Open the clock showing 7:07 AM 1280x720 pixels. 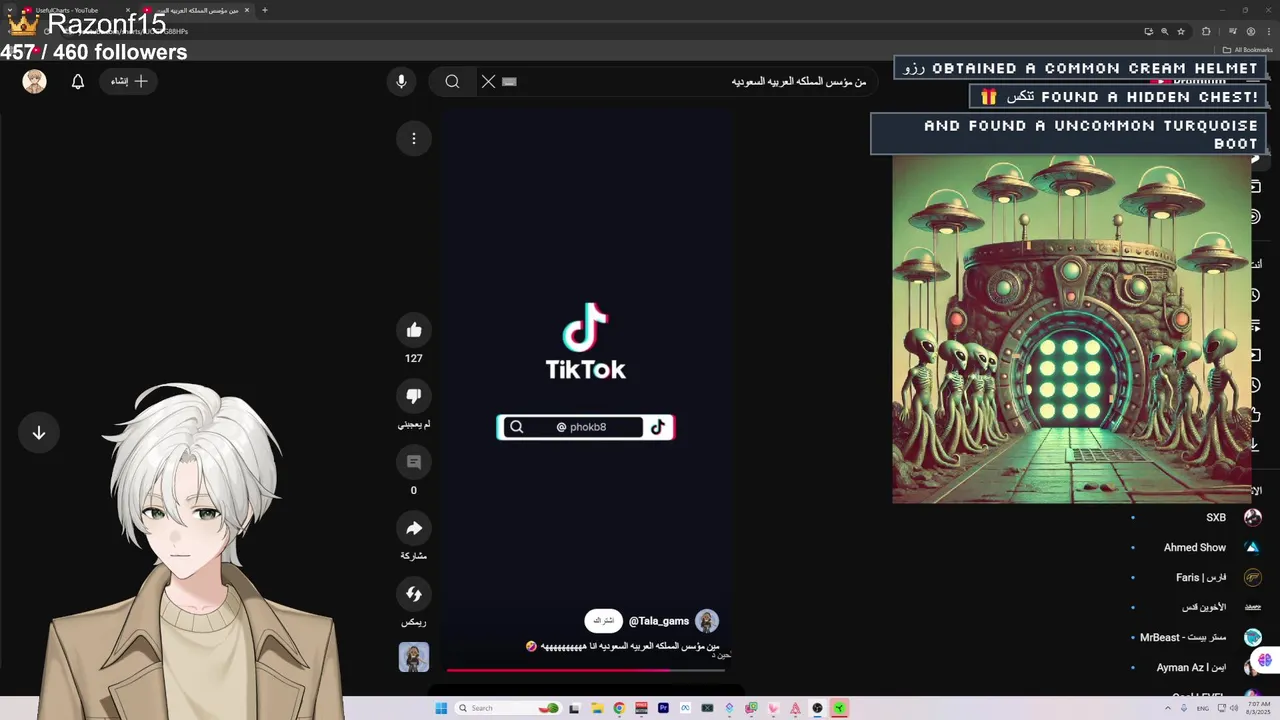click(x=1258, y=708)
